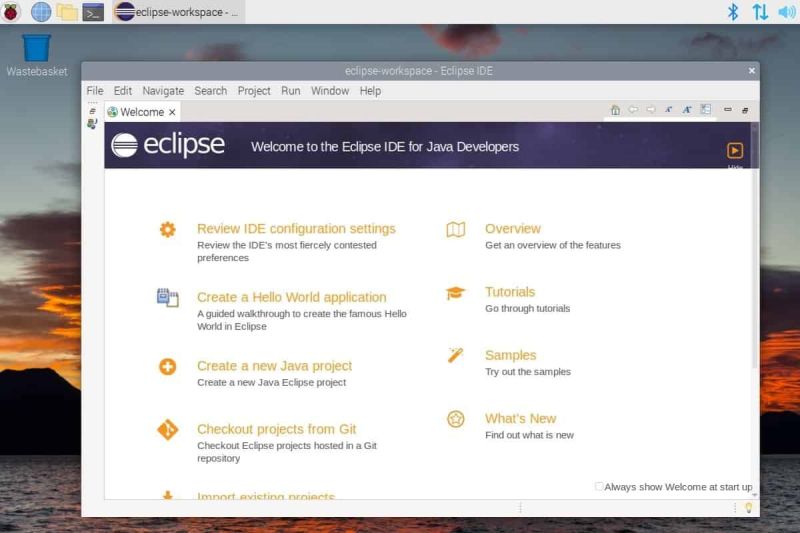Image resolution: width=800 pixels, height=533 pixels.
Task: Open the Edit menu
Action: [x=122, y=91]
